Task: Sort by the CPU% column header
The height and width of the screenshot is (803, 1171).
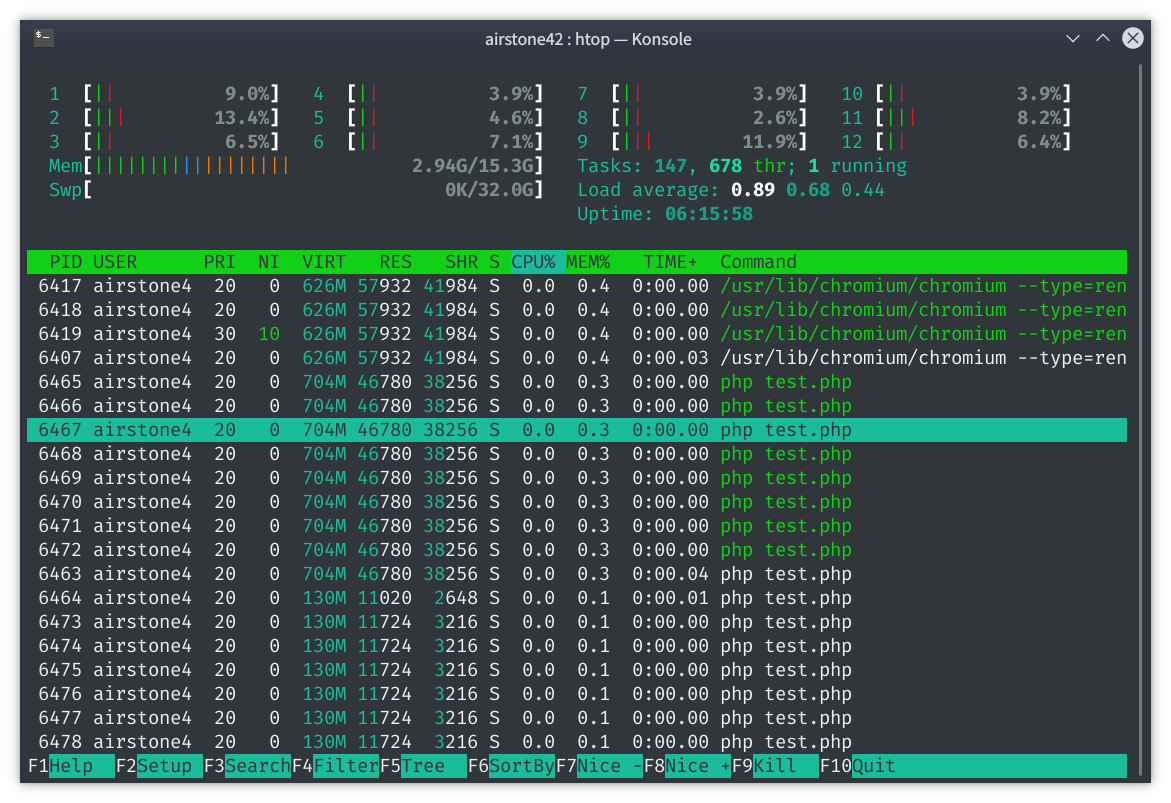Action: click(x=533, y=262)
